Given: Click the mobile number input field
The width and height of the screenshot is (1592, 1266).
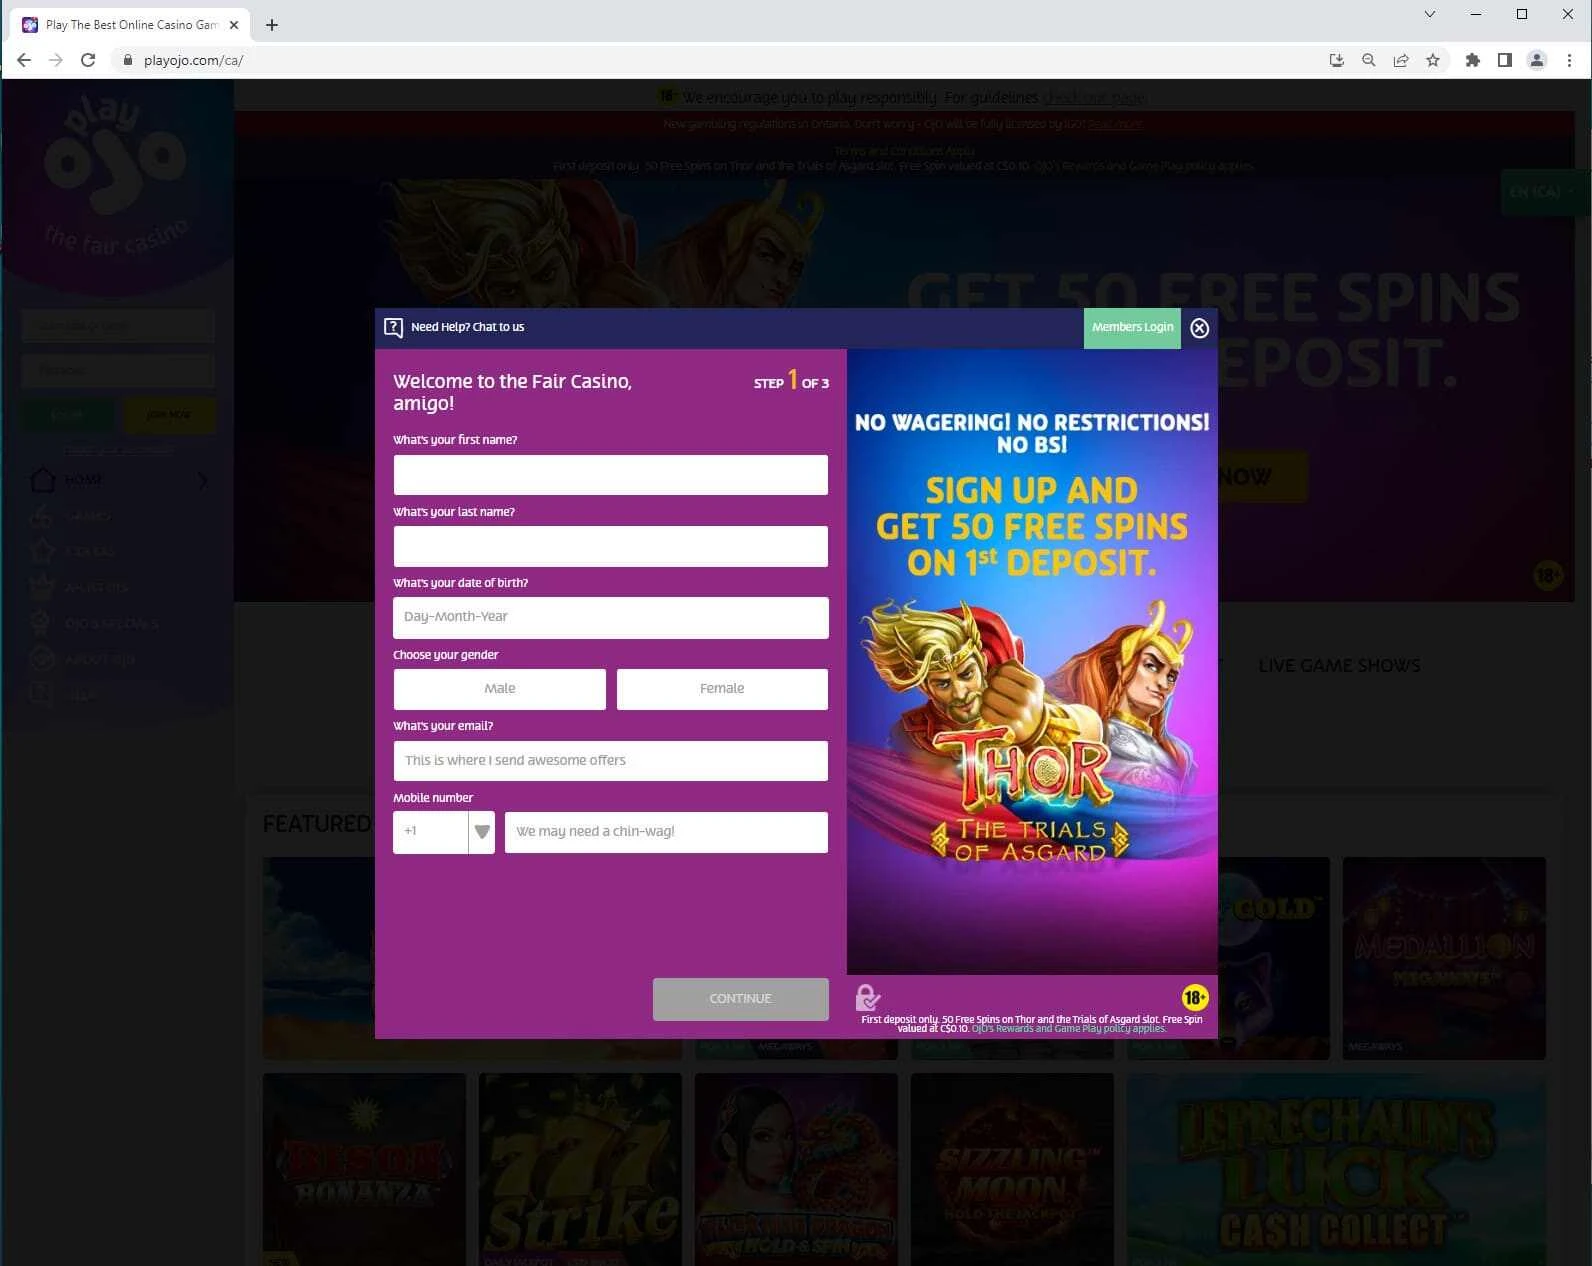Looking at the screenshot, I should point(666,832).
